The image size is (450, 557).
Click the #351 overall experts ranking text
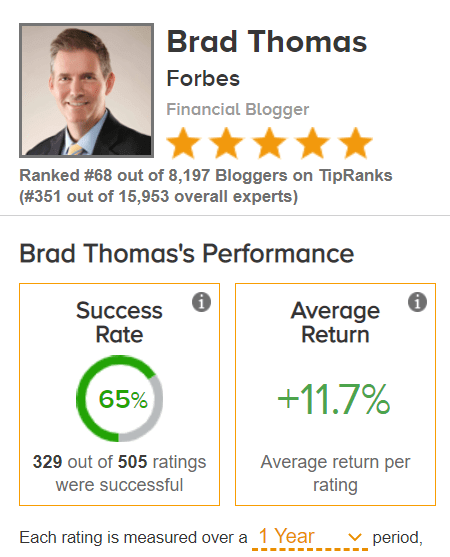pyautogui.click(x=158, y=196)
